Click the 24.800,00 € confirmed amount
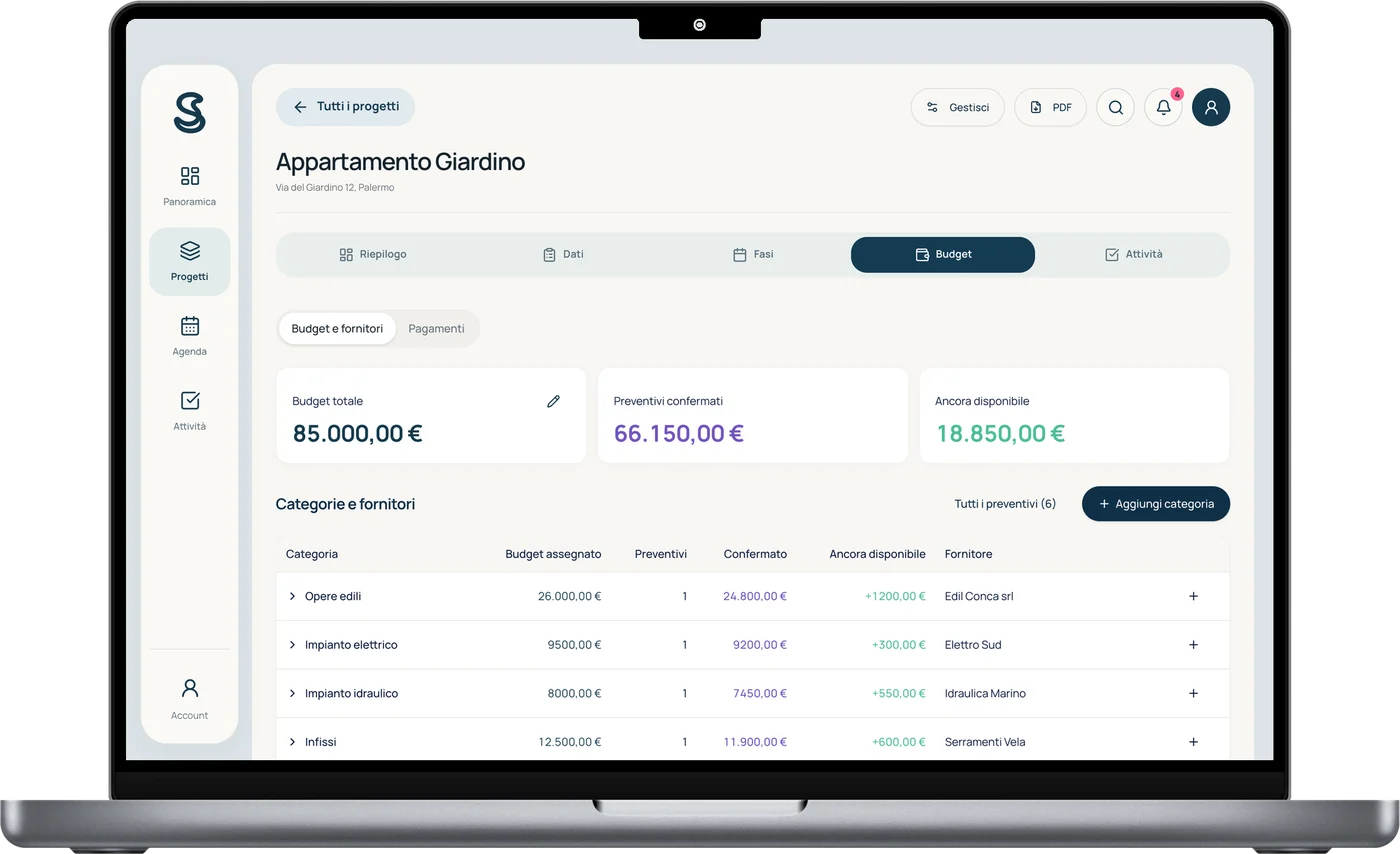Screen dimensions: 1400x854 click(755, 596)
